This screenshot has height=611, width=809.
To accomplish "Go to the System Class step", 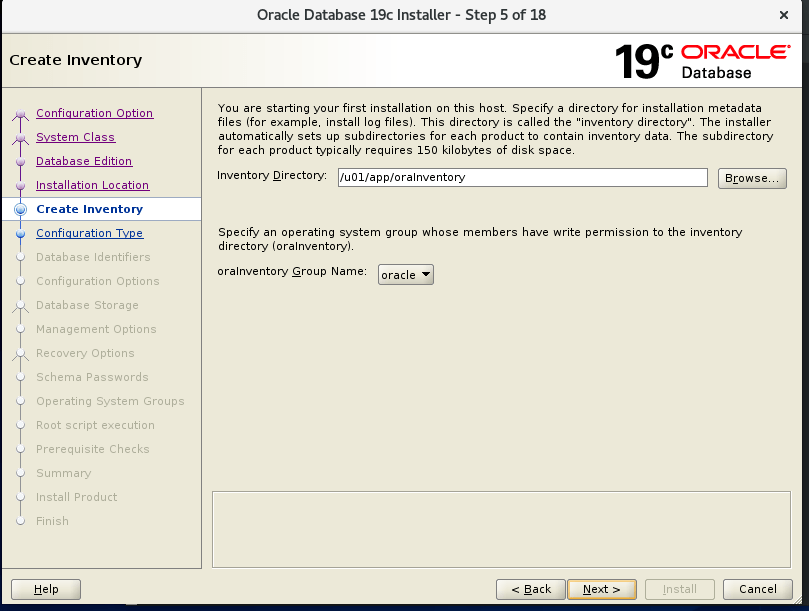I will (75, 137).
